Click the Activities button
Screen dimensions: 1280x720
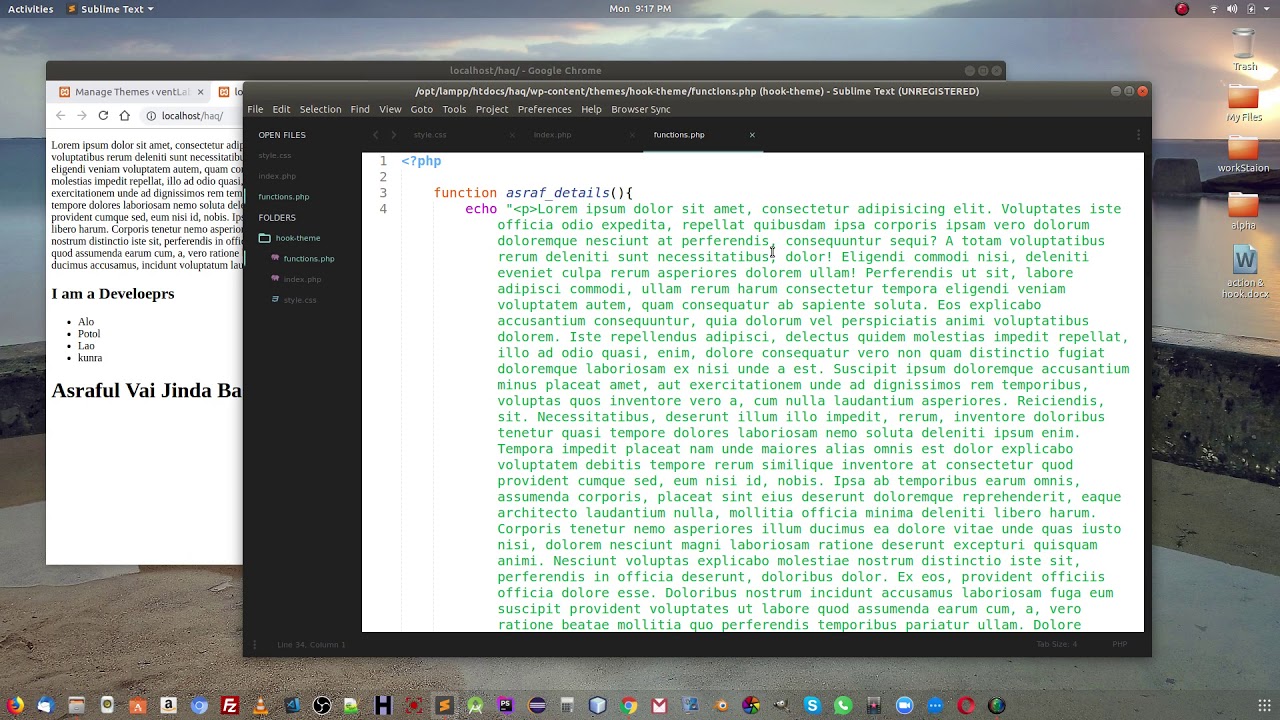tap(31, 9)
